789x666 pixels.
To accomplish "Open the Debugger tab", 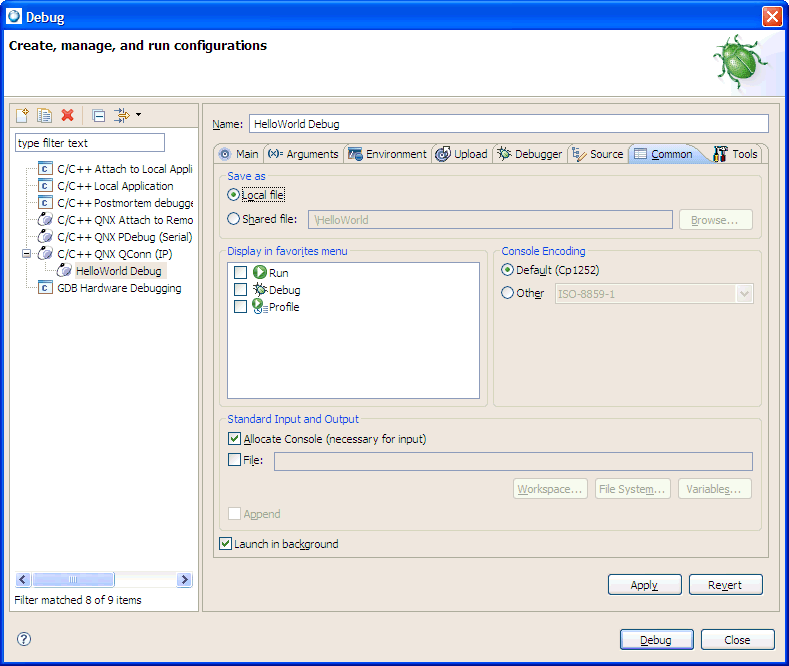I will [x=530, y=154].
